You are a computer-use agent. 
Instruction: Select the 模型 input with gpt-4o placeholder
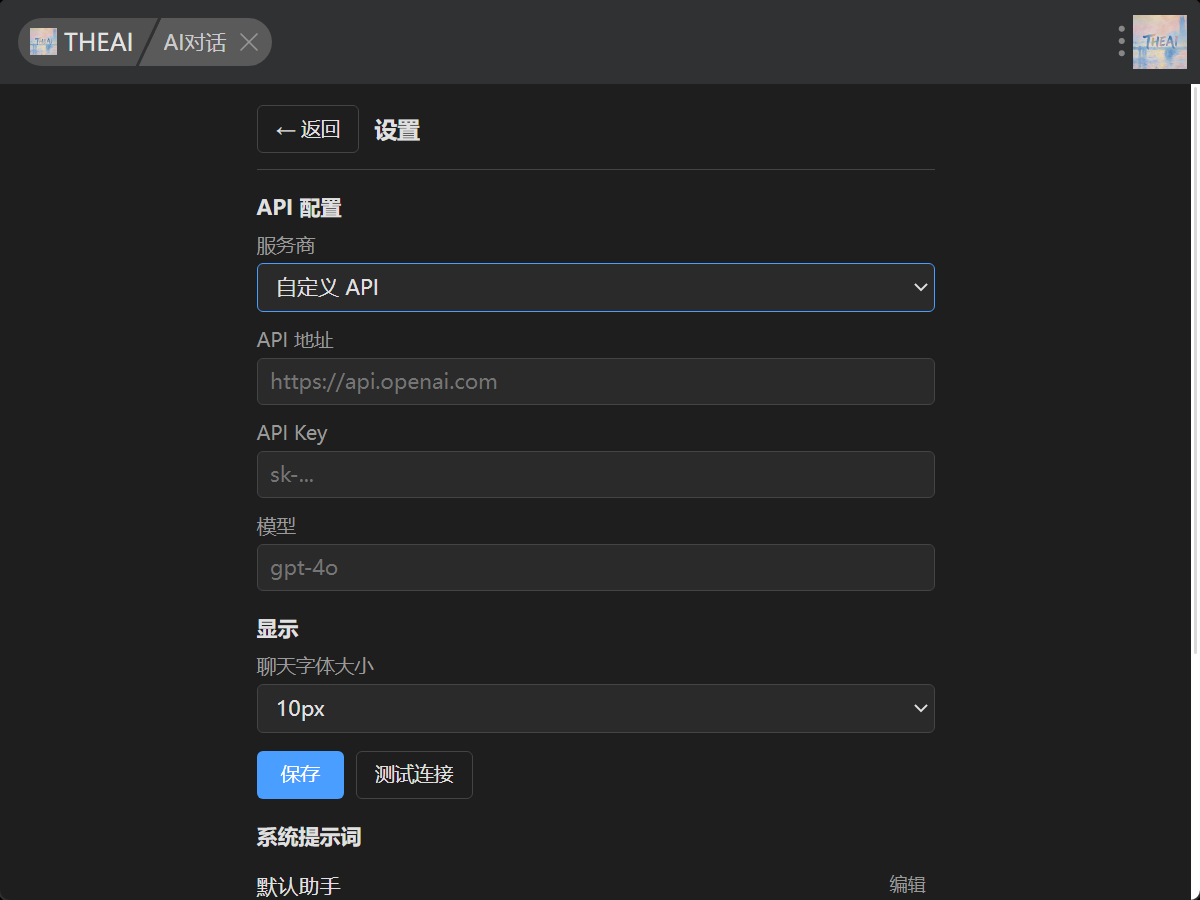(595, 568)
